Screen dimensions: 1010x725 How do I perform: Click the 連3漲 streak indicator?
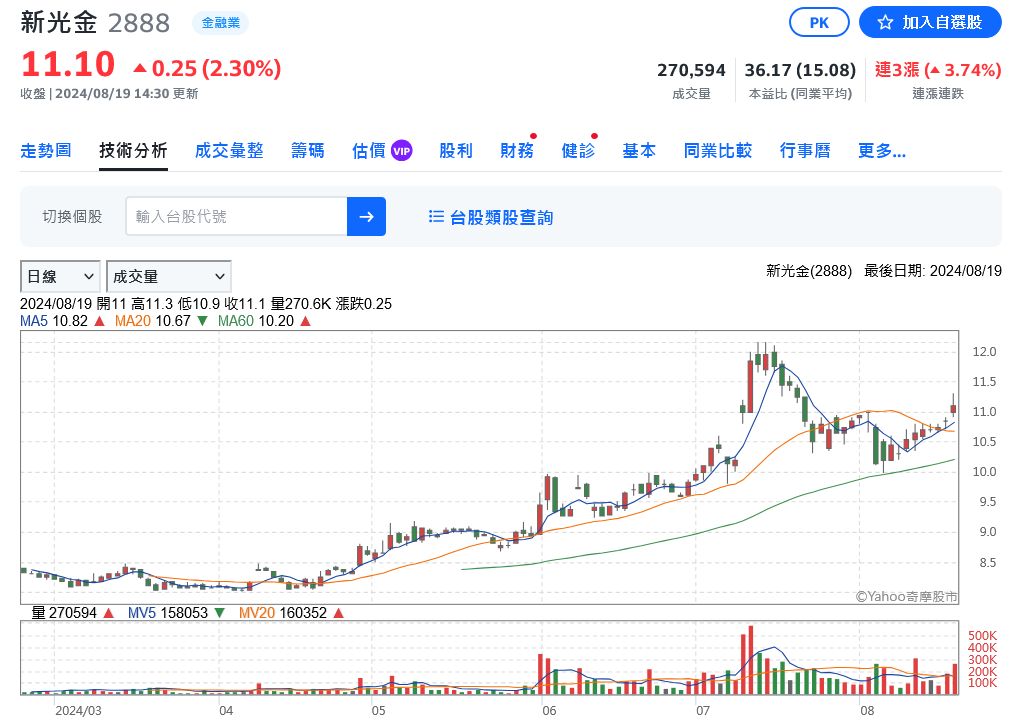tap(937, 70)
